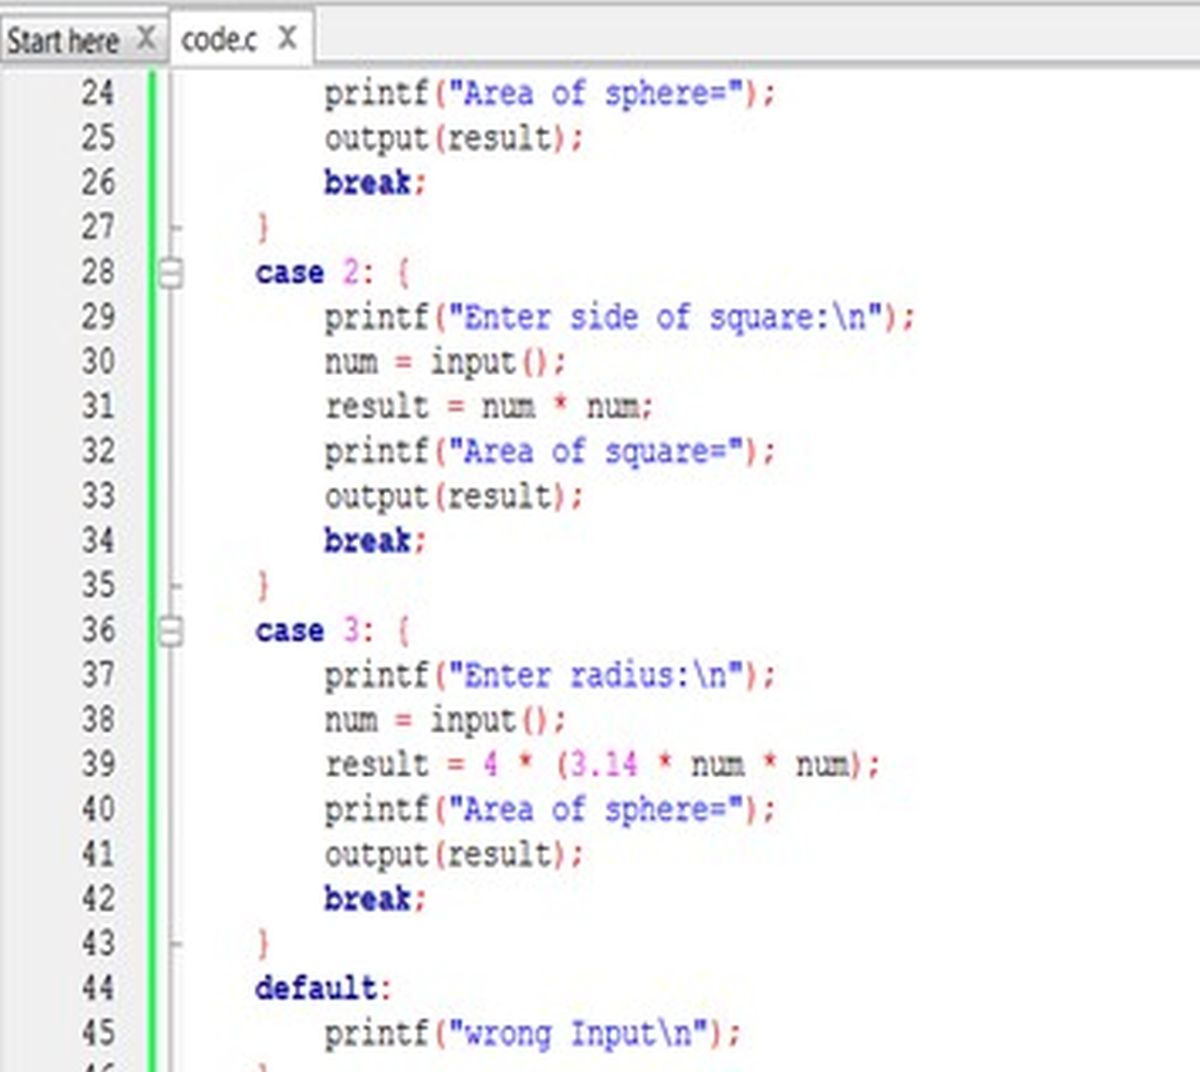Click the default keyword
This screenshot has width=1200, height=1072.
[316, 988]
